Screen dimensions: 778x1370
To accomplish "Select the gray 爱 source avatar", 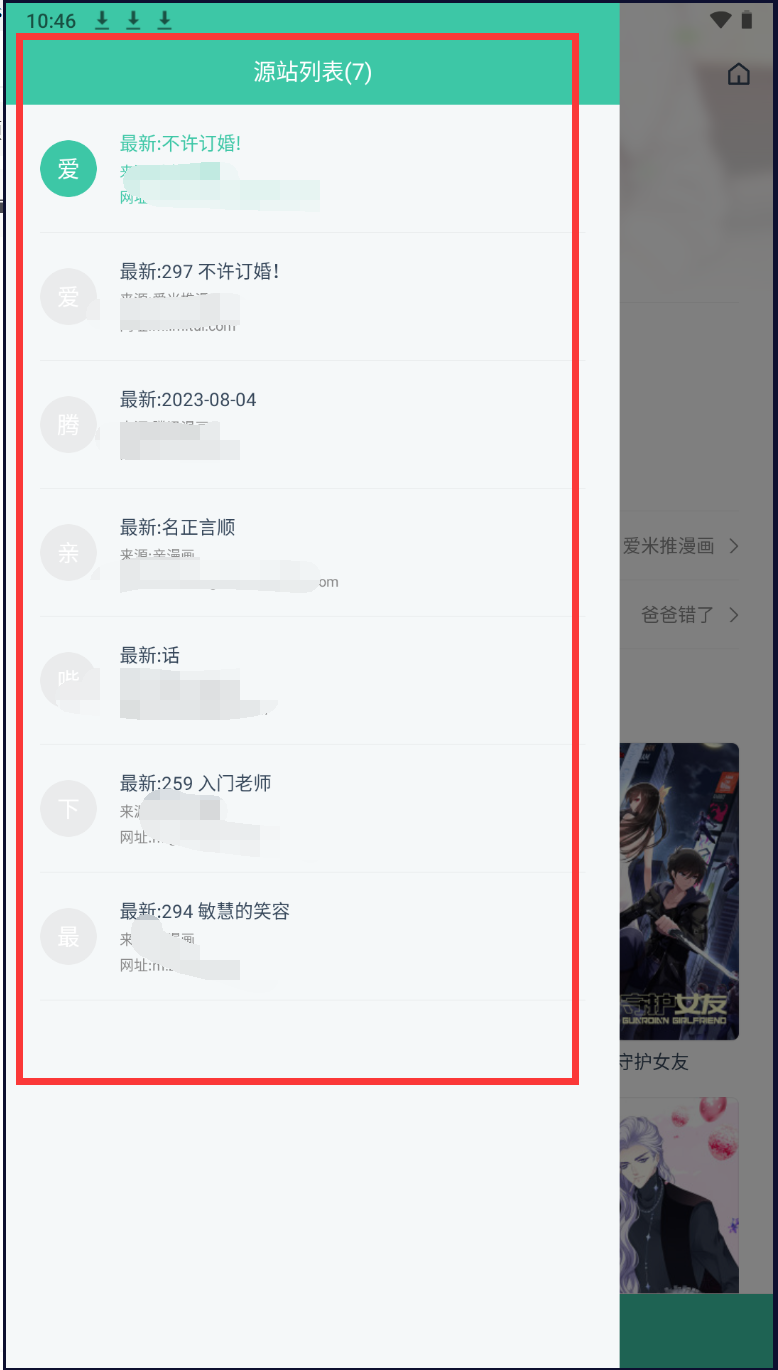I will (x=68, y=297).
